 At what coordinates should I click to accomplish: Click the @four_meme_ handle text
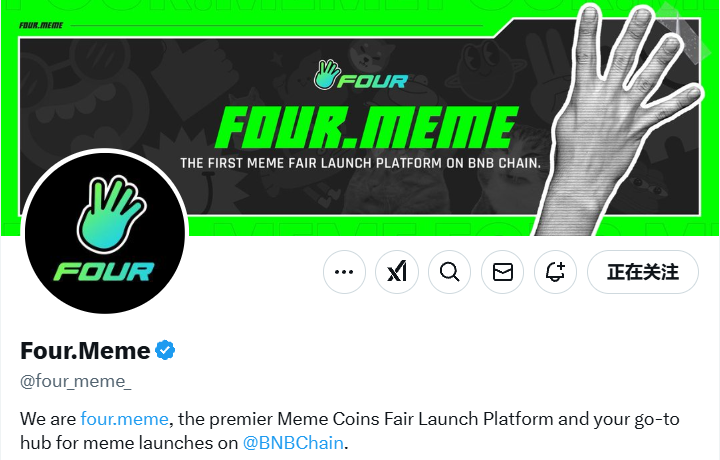[x=76, y=381]
